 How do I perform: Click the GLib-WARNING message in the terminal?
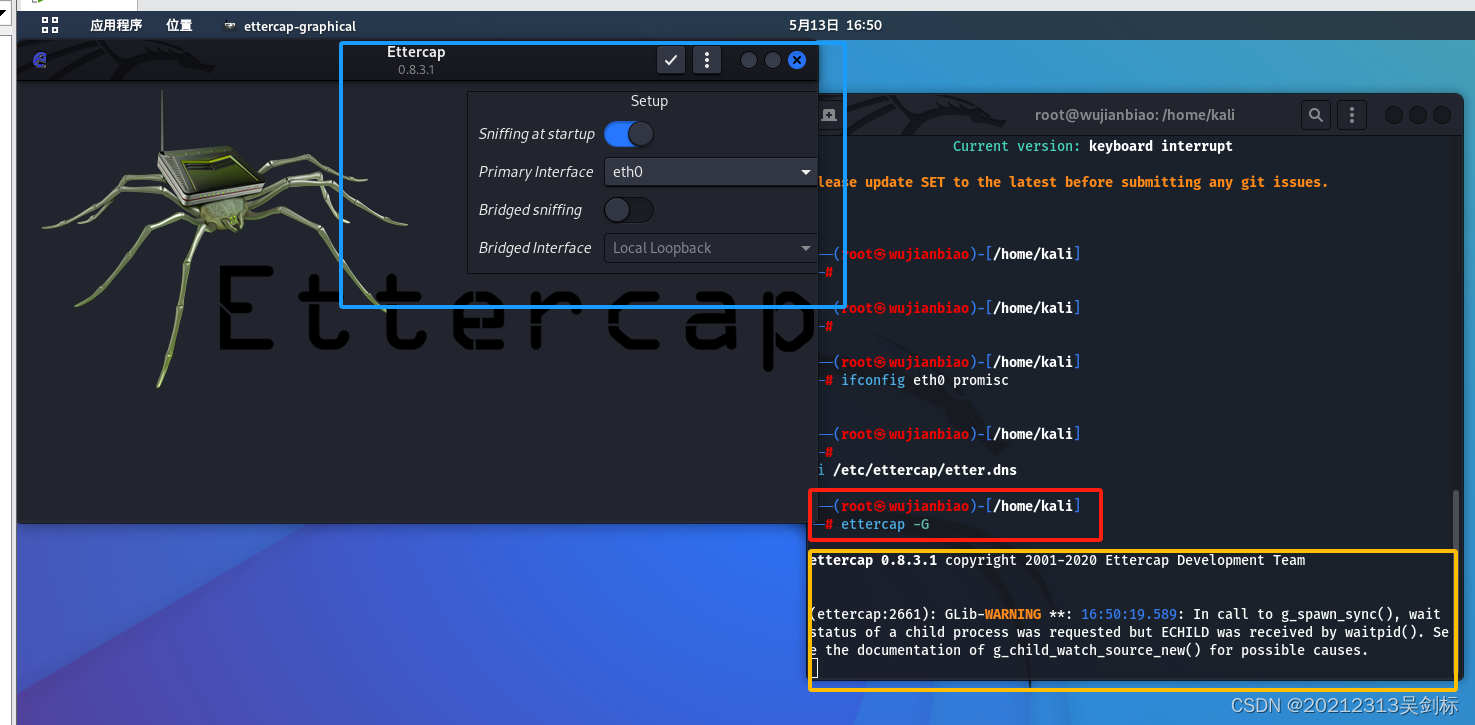coord(1129,632)
